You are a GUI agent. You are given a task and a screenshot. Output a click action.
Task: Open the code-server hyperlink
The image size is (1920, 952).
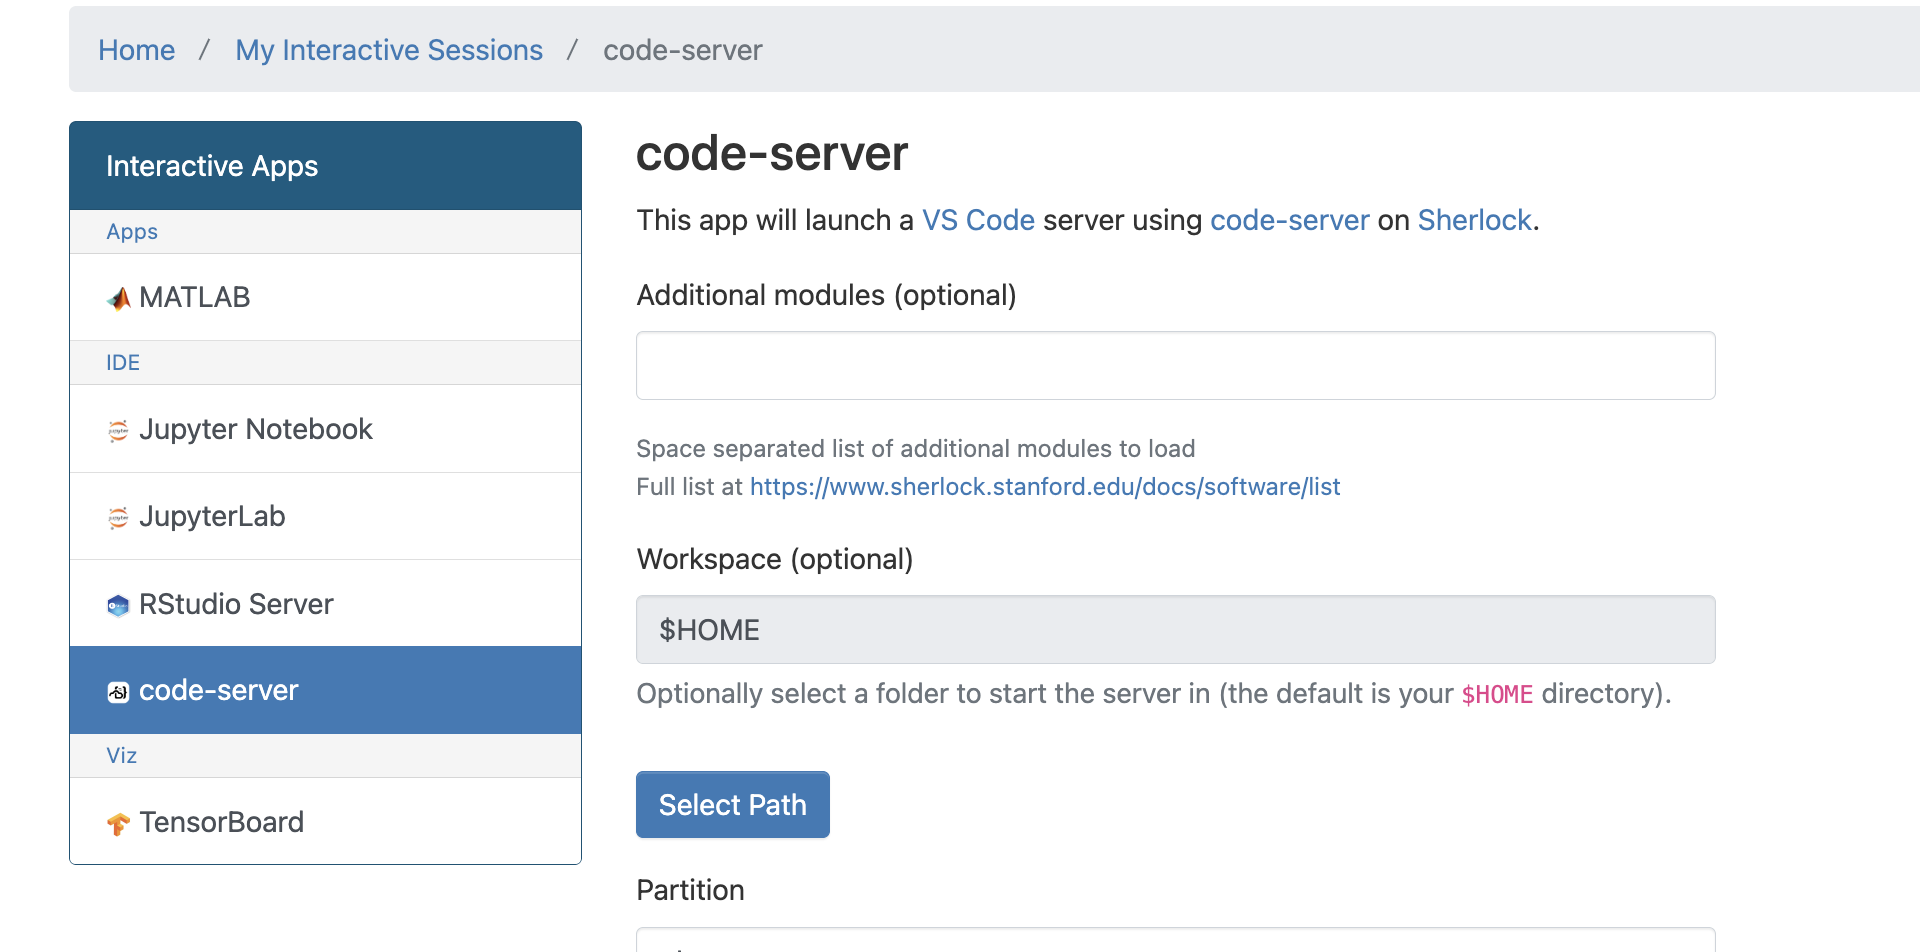tap(1289, 220)
